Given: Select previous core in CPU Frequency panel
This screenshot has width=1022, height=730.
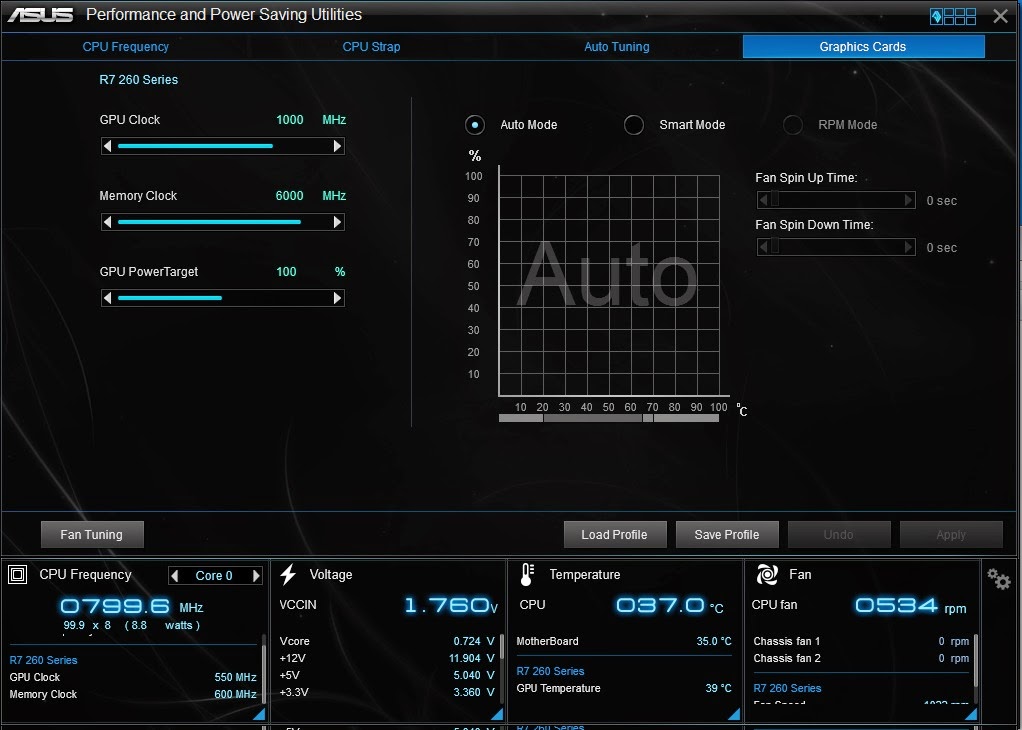Looking at the screenshot, I should click(x=174, y=576).
